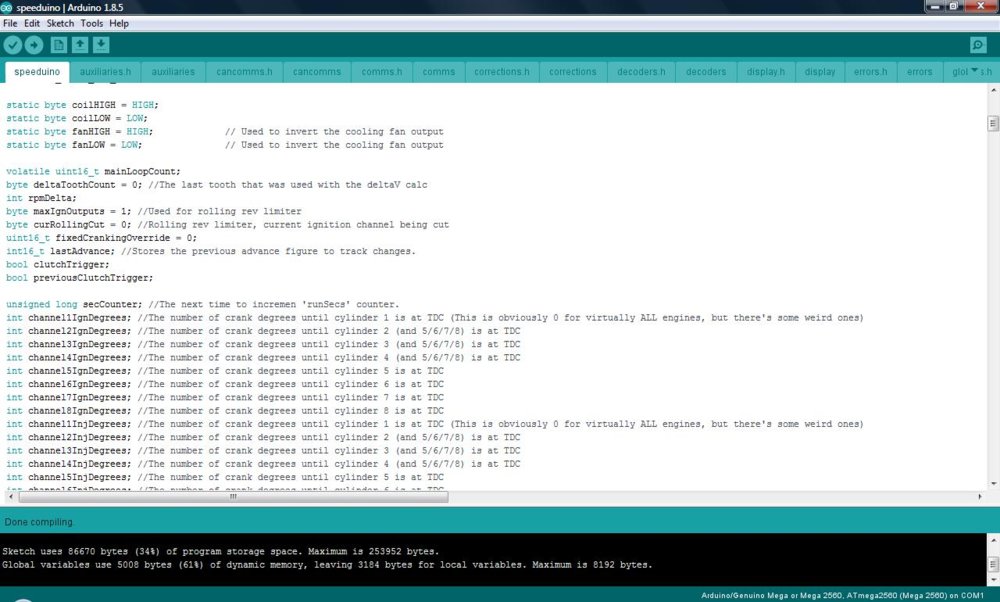This screenshot has height=602, width=1000.
Task: Switch to the errors.h tab
Action: tap(871, 71)
